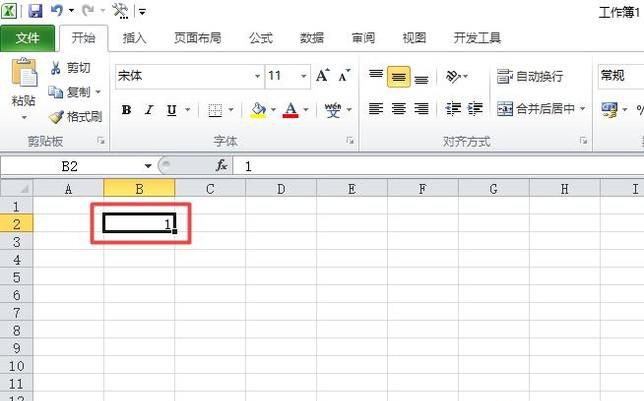644x401 pixels.
Task: Select bottom vertical alignment
Action: point(421,77)
